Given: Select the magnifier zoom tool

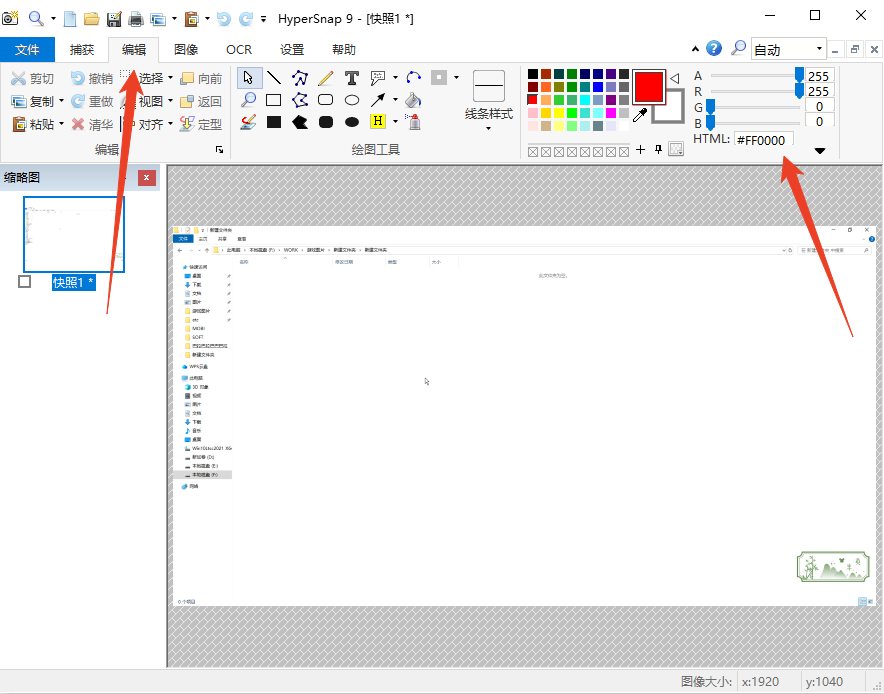Looking at the screenshot, I should pos(248,100).
